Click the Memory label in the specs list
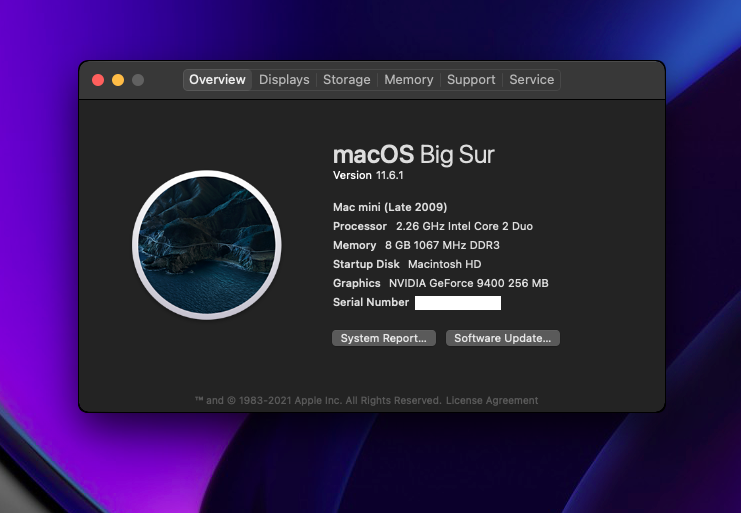This screenshot has height=513, width=741. click(x=354, y=245)
